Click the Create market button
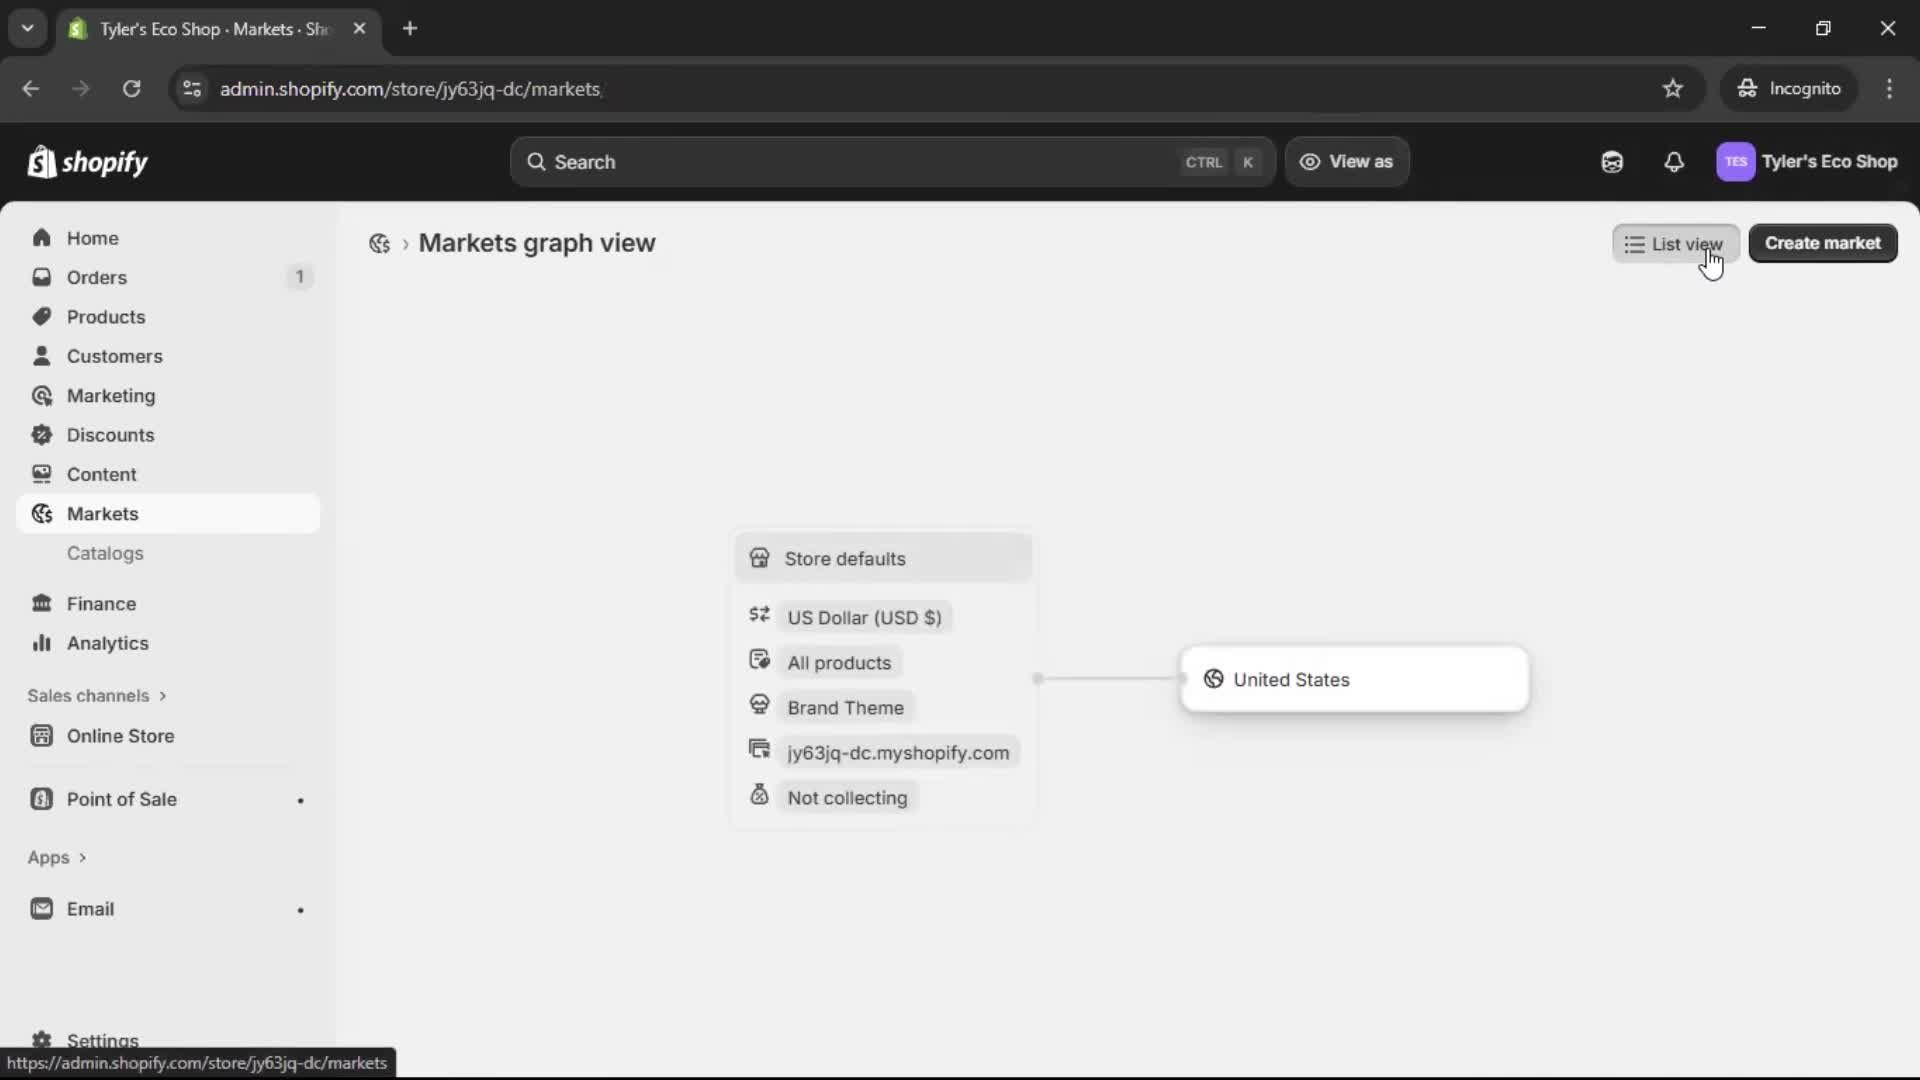Screen dimensions: 1920x1080 click(x=1822, y=243)
